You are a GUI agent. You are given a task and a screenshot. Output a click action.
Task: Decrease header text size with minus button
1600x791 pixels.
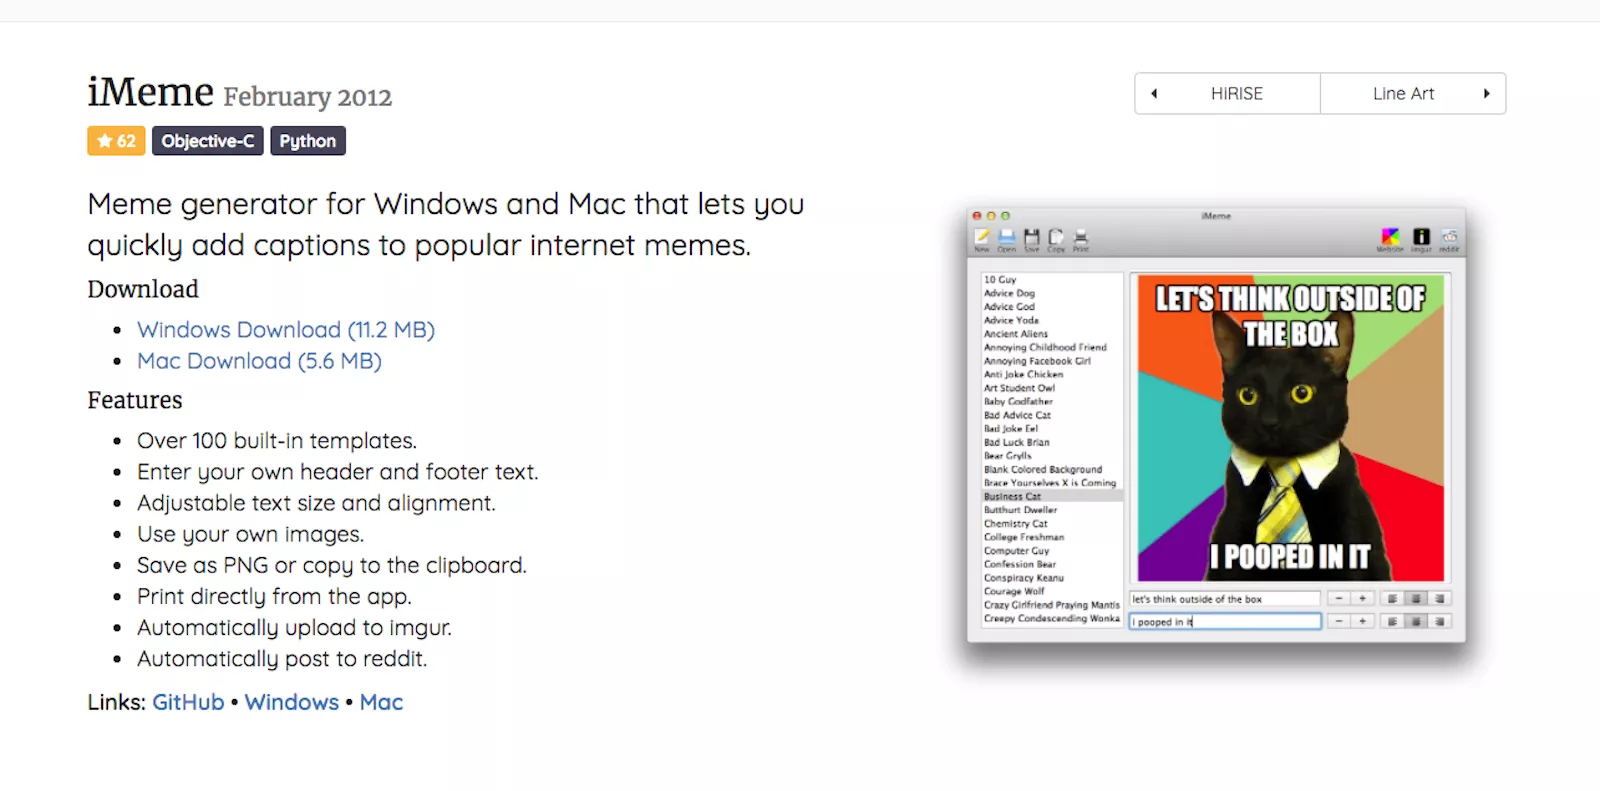(1339, 599)
